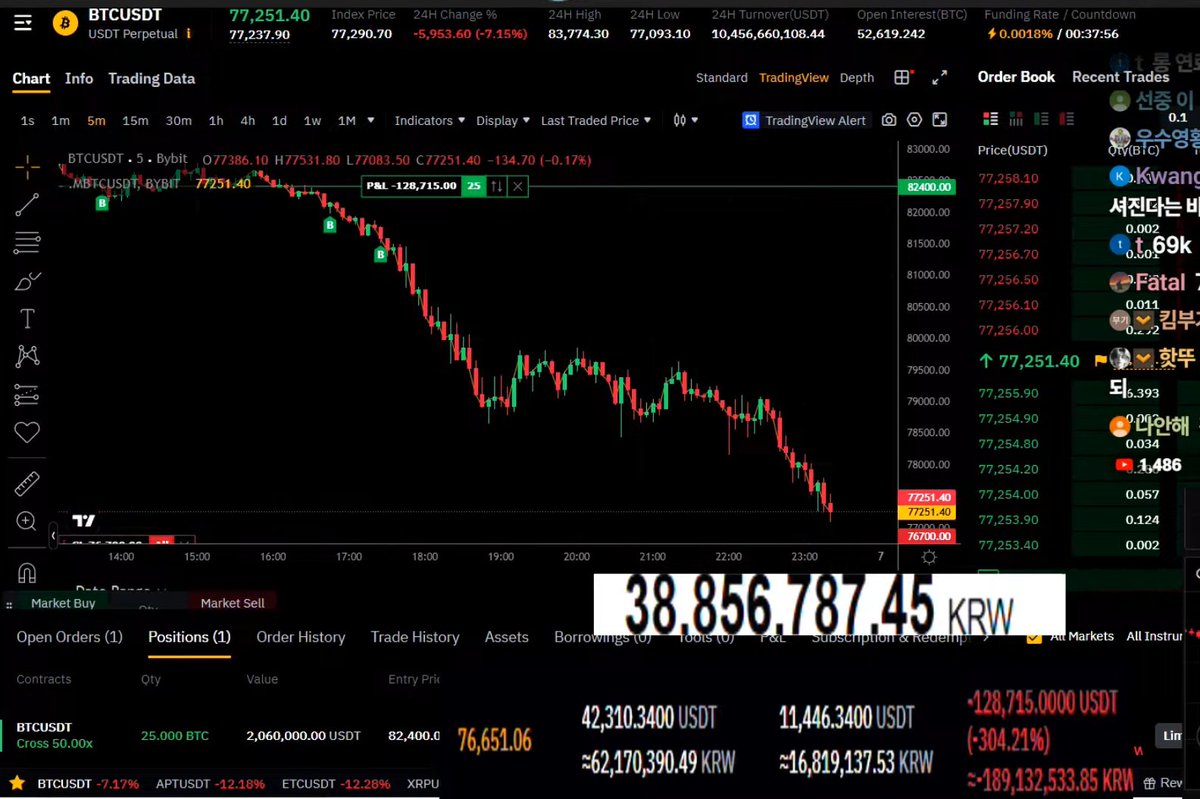Select the chart patterns tool
Viewport: 1200px width, 799px height.
point(27,356)
